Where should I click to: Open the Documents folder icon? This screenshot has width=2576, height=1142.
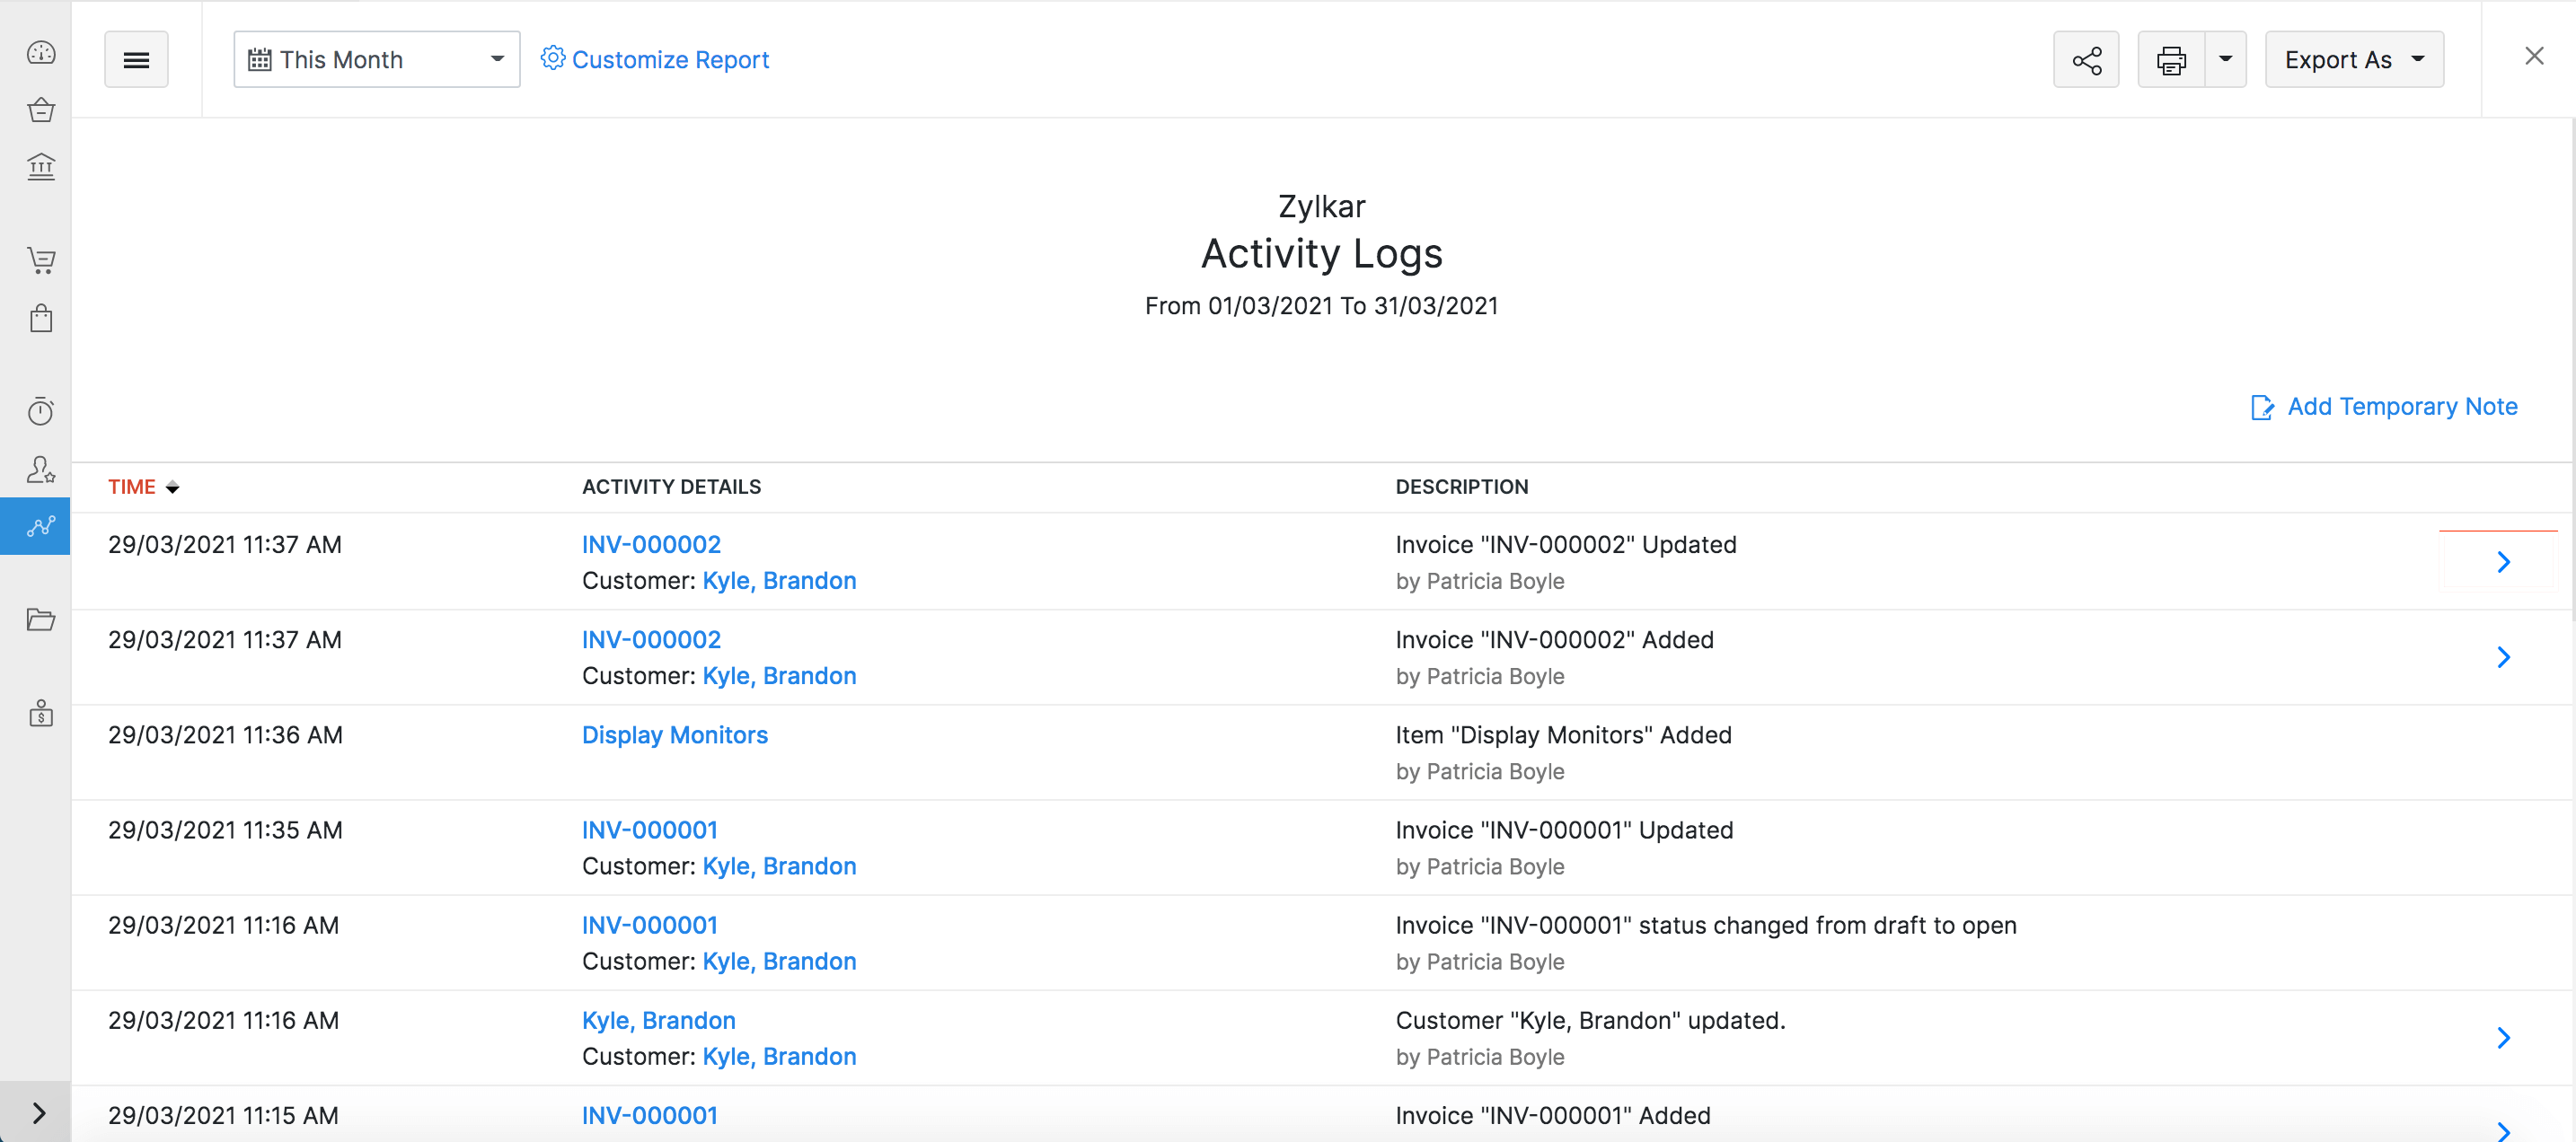click(40, 620)
